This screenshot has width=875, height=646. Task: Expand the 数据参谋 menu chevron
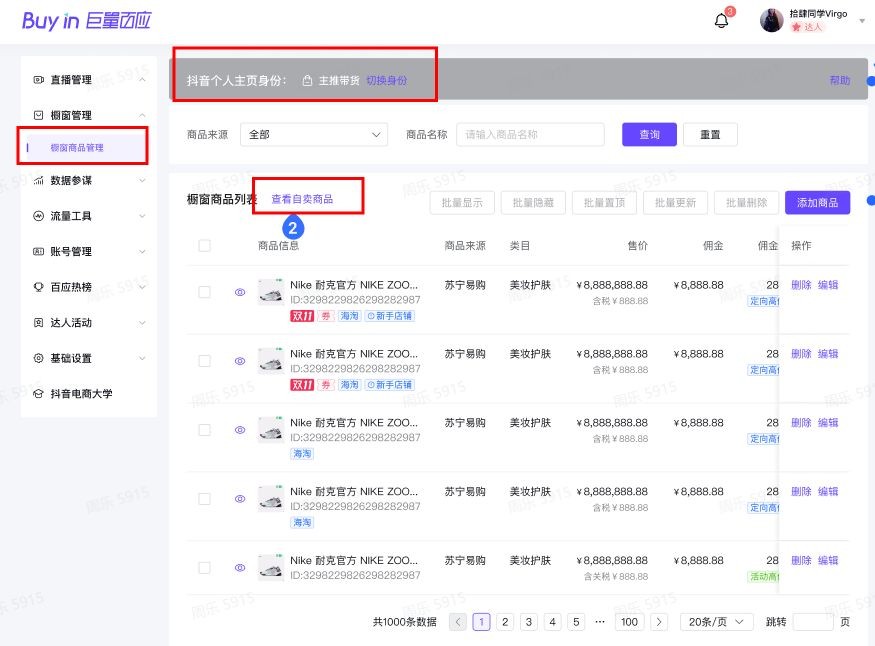tap(142, 180)
